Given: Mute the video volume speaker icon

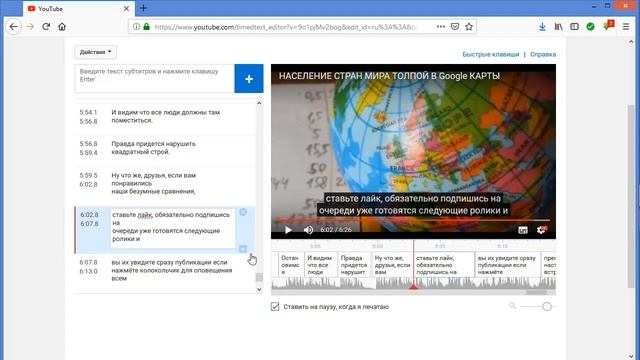Looking at the screenshot, I should pos(308,230).
